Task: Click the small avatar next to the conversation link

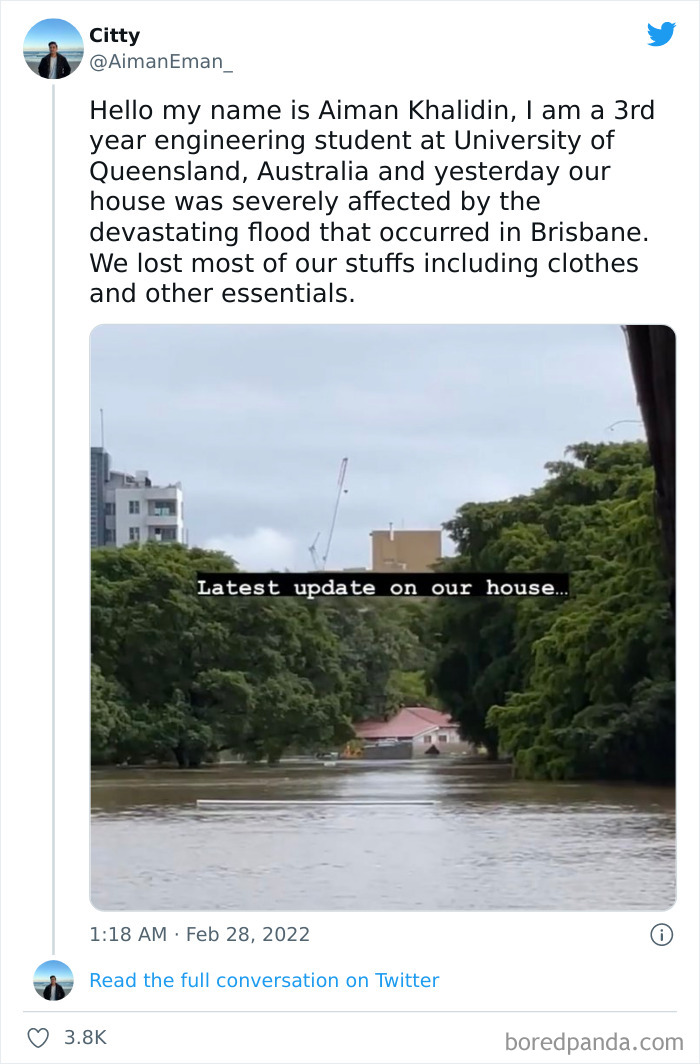Action: click(54, 981)
